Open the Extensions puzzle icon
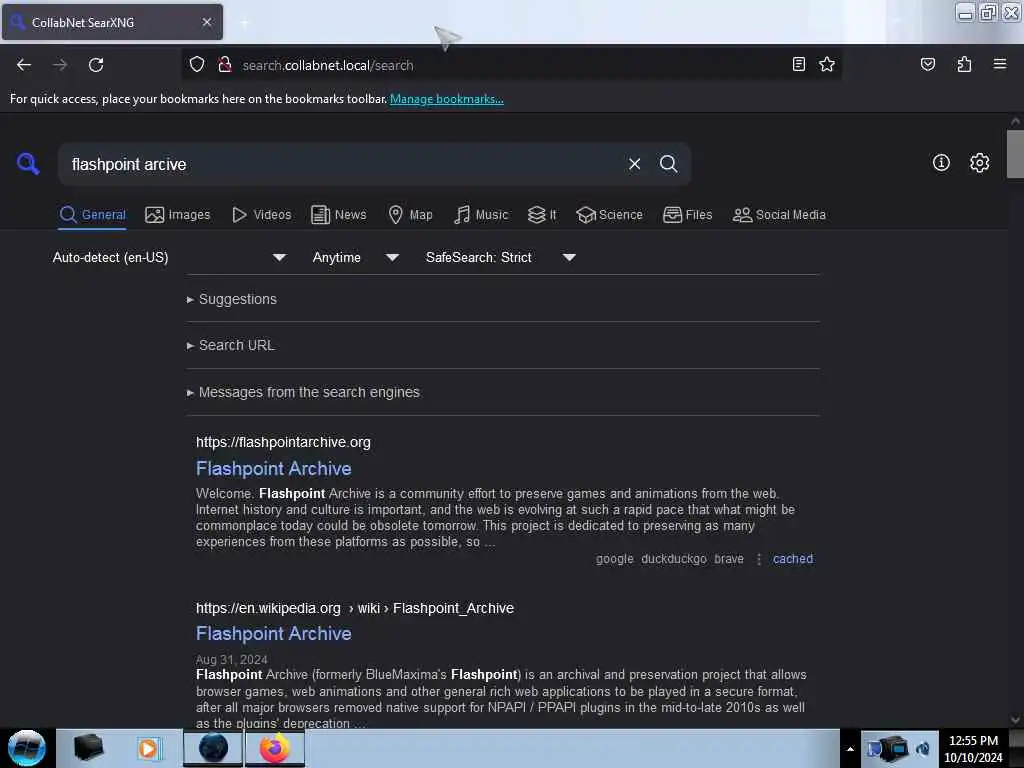Image resolution: width=1024 pixels, height=768 pixels. pos(964,64)
